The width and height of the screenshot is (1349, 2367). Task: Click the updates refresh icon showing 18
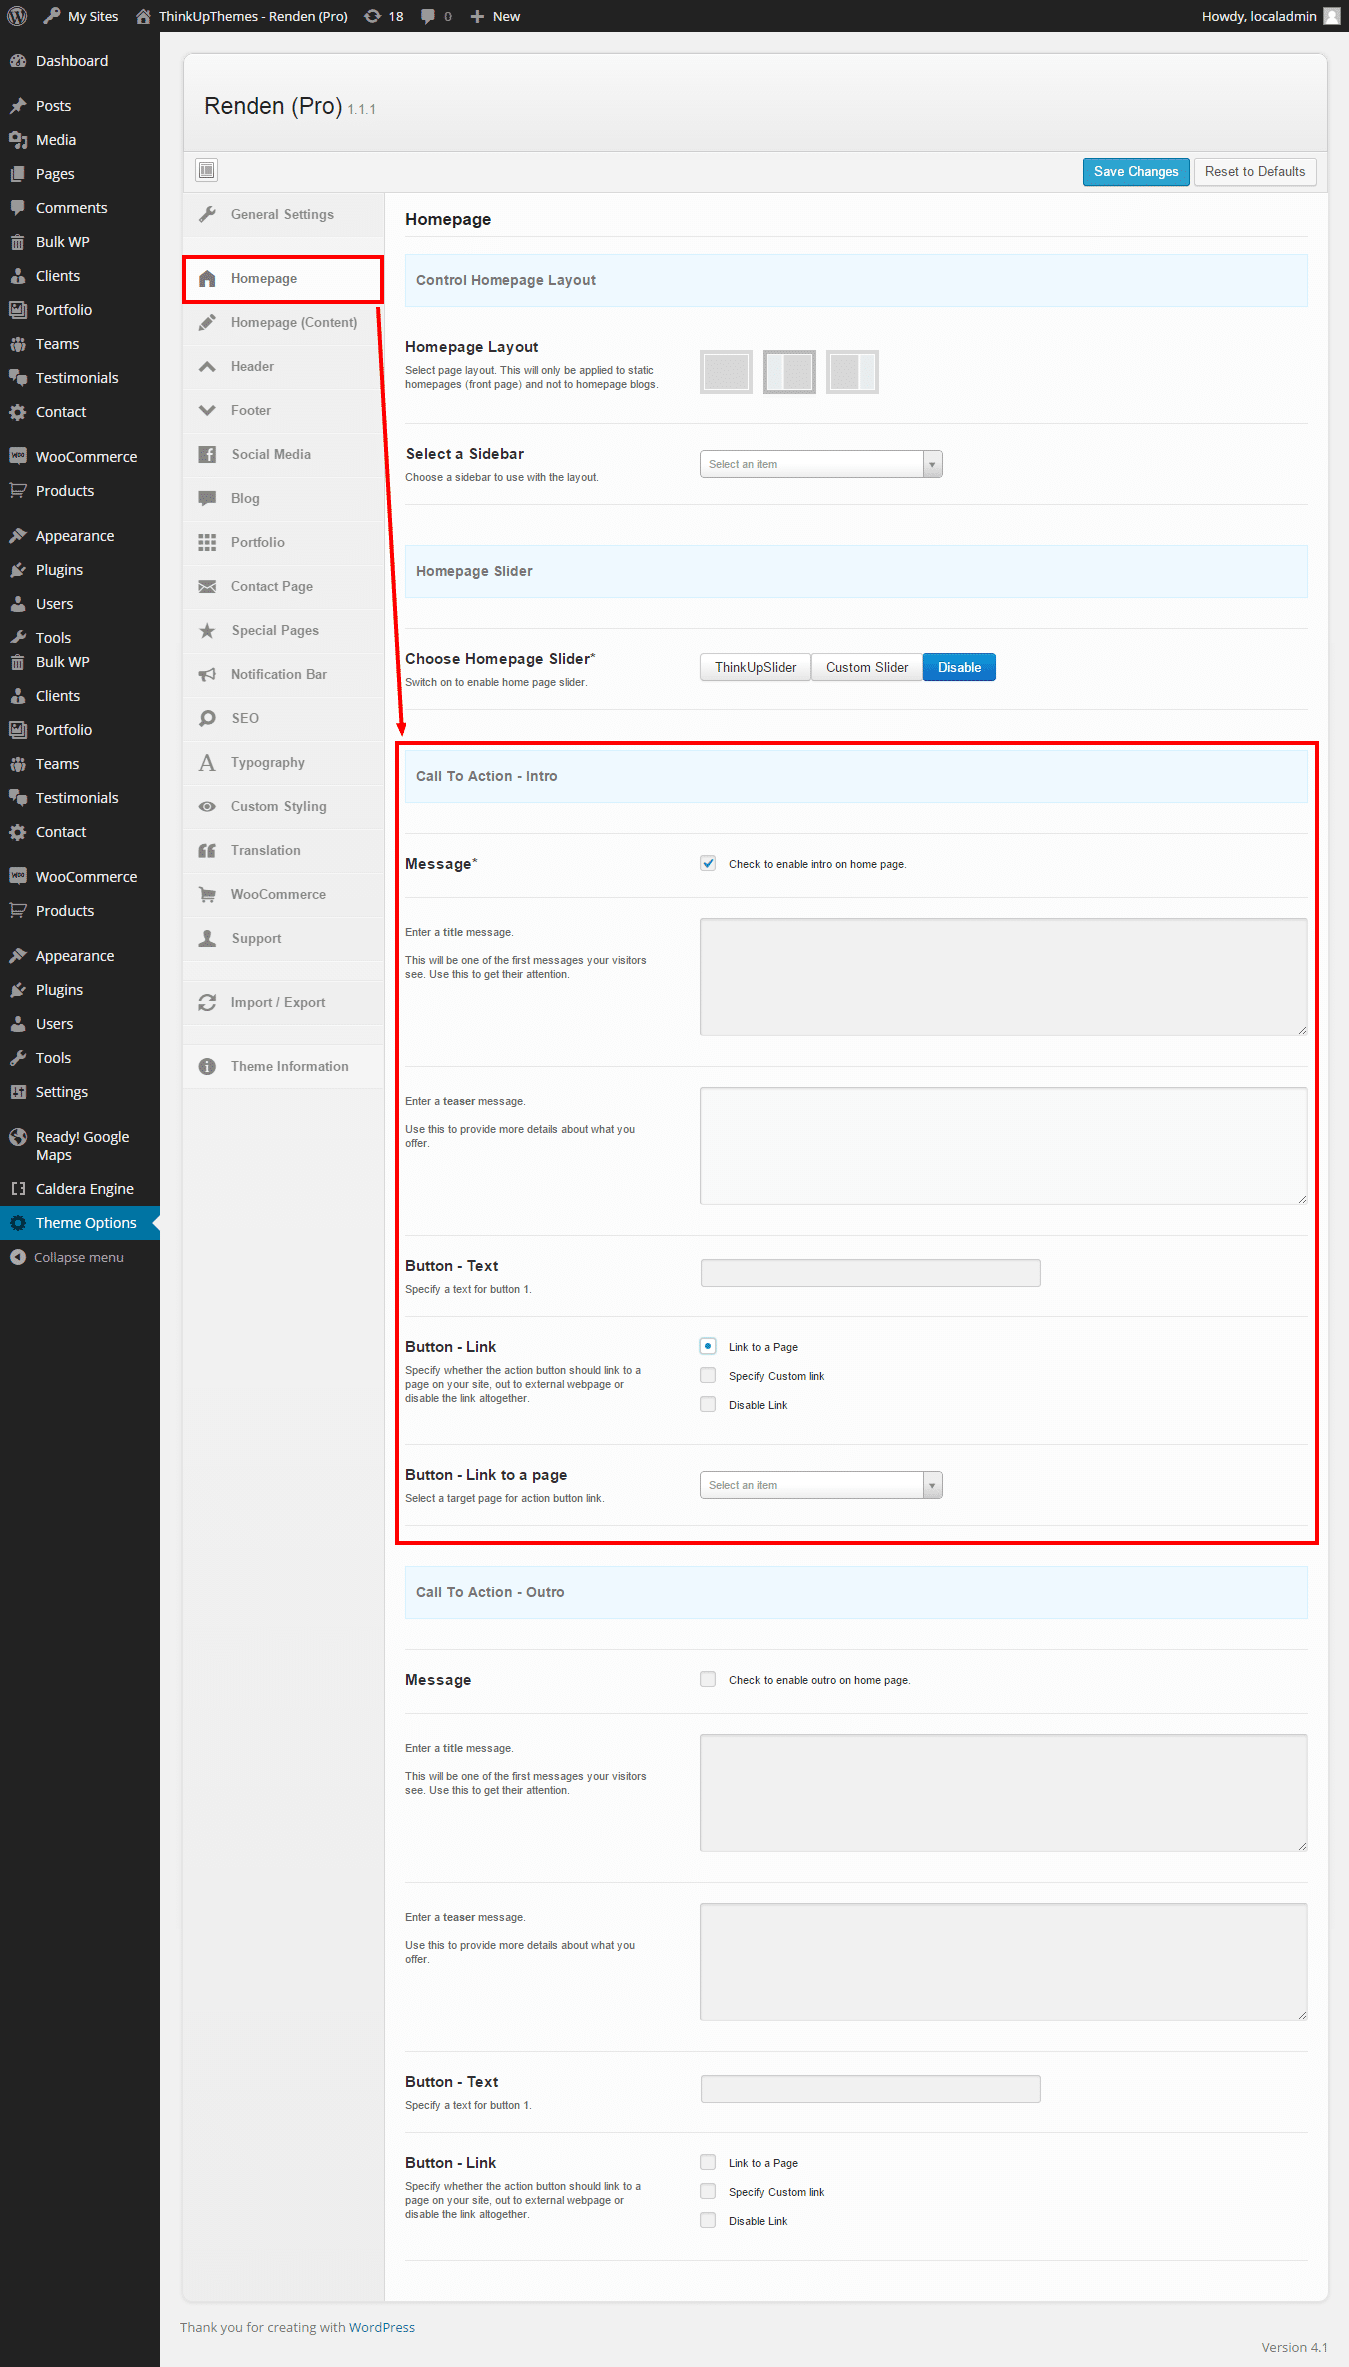(373, 16)
